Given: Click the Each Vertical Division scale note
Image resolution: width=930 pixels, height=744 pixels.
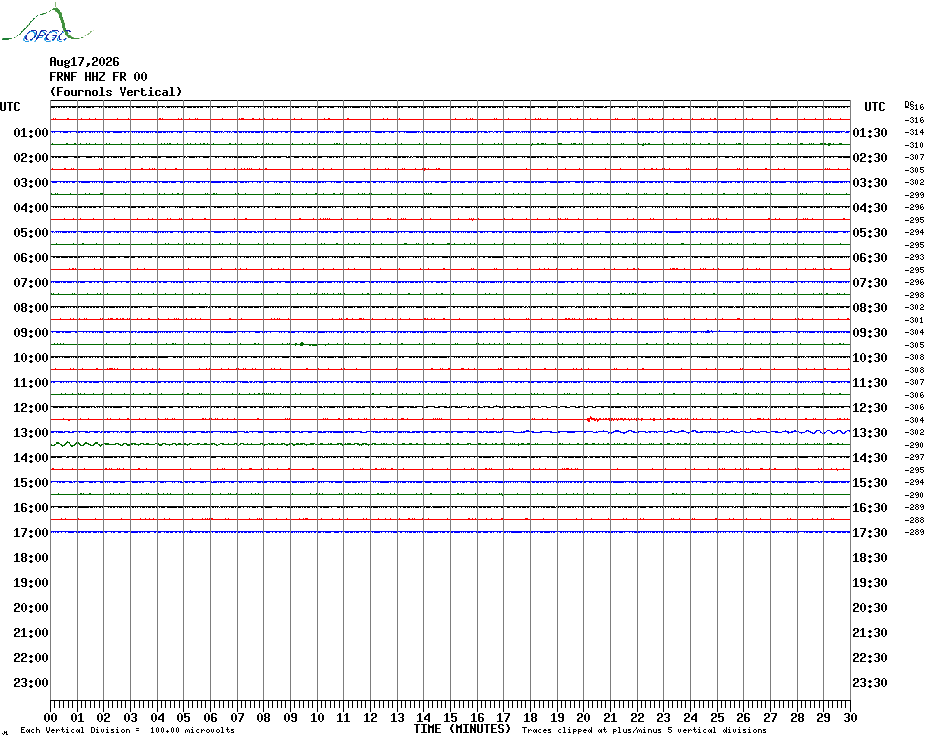Looking at the screenshot, I should coord(128,730).
